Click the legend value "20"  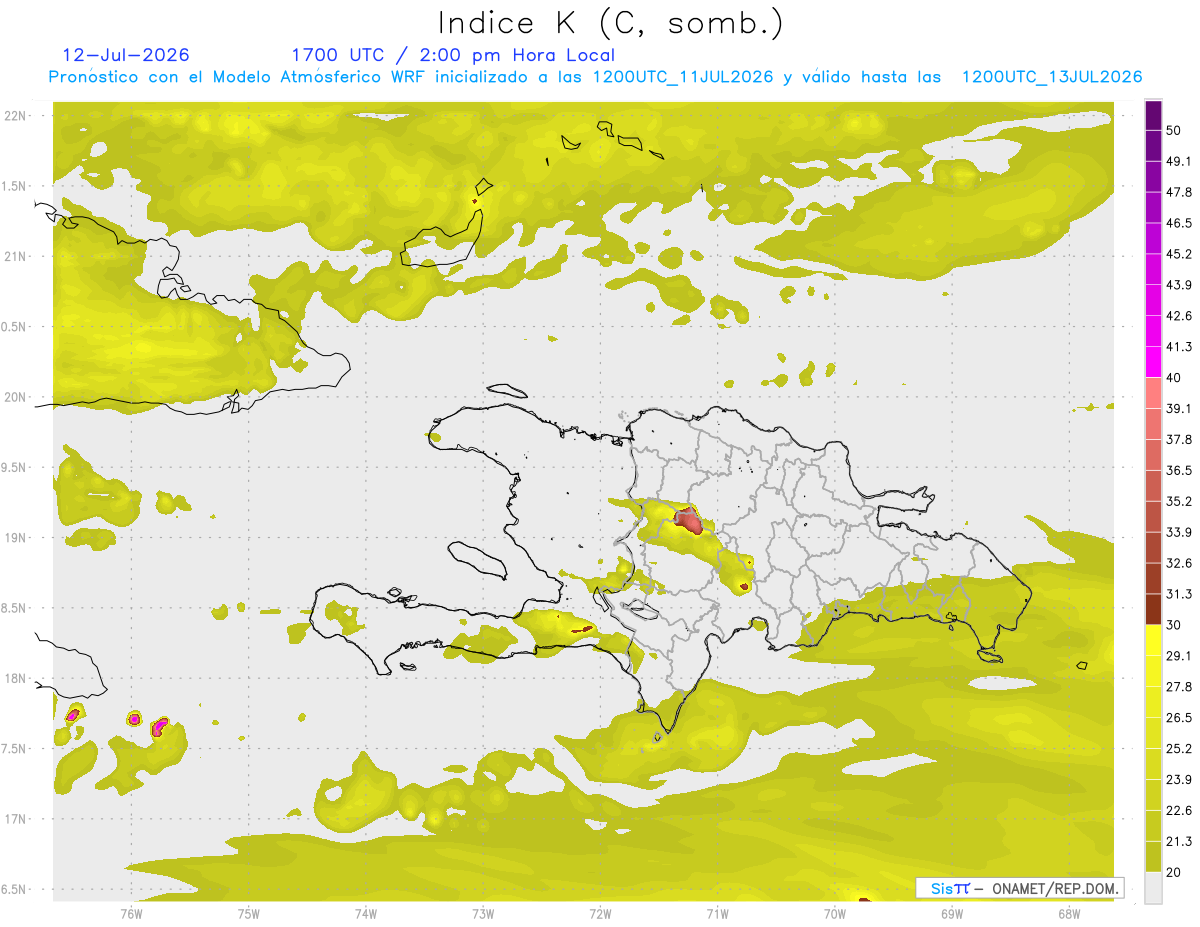1175,872
